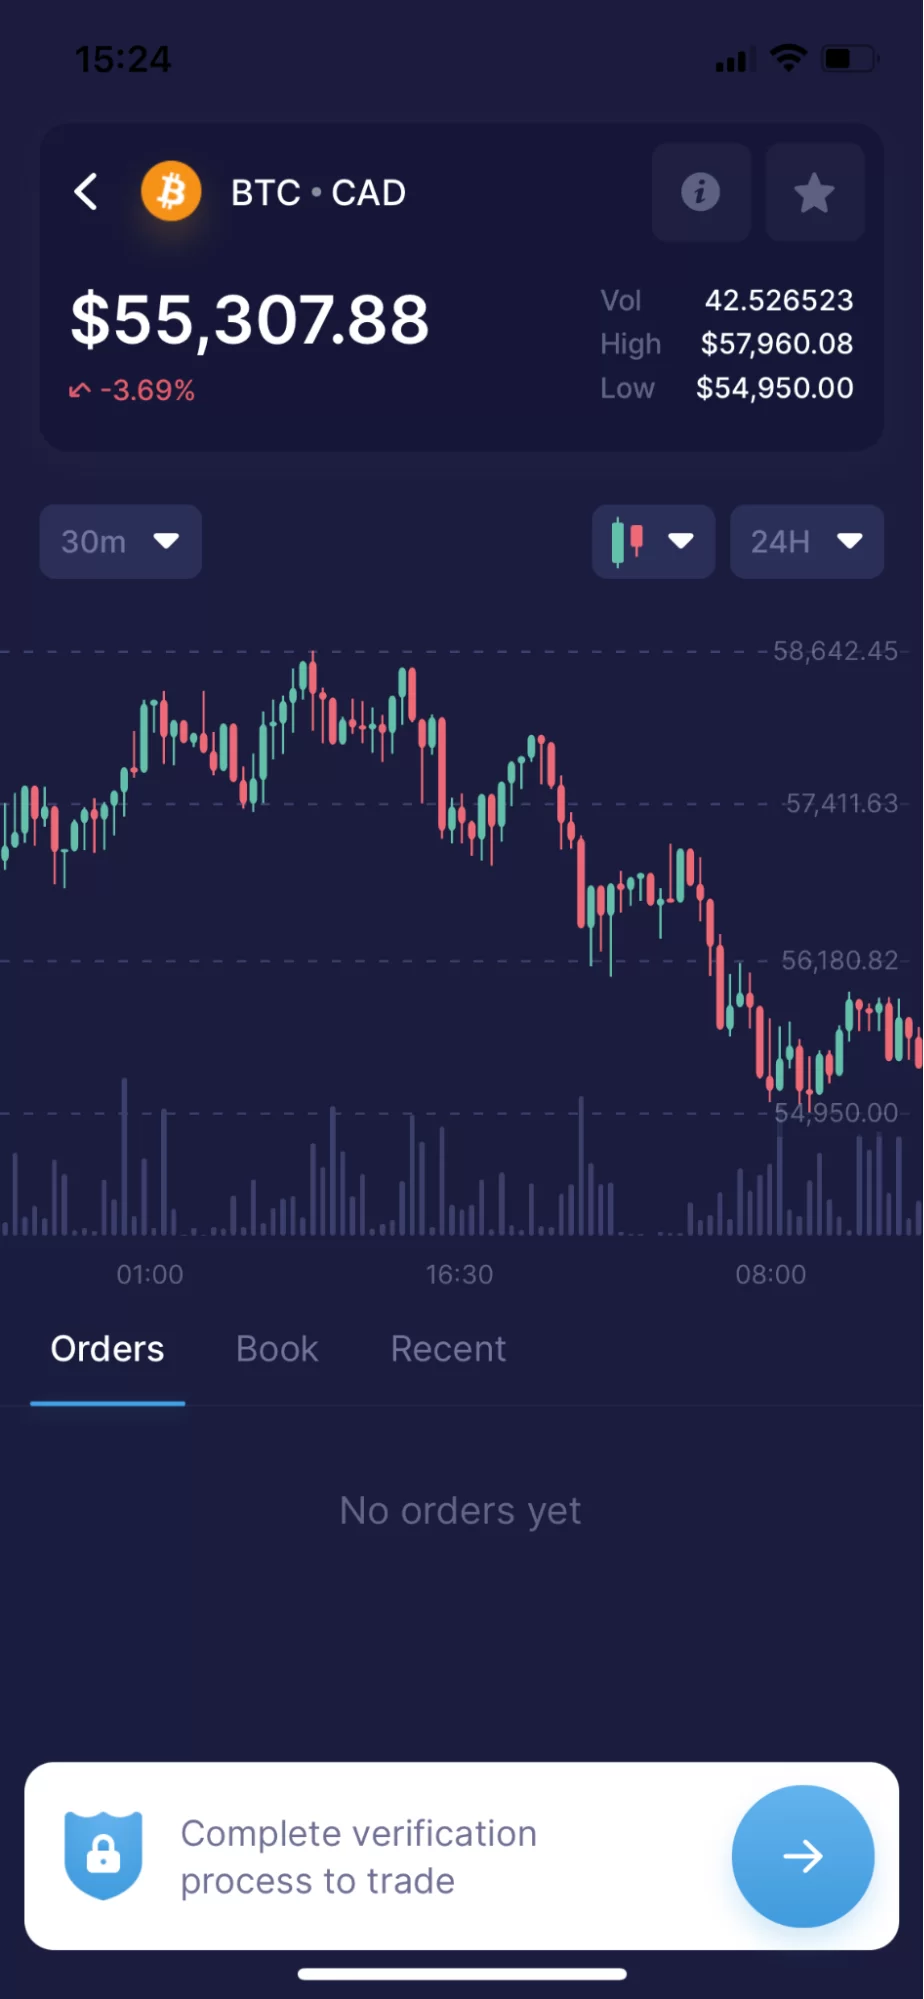The image size is (924, 1999).
Task: Tap the blue arrow circle button
Action: (802, 1856)
